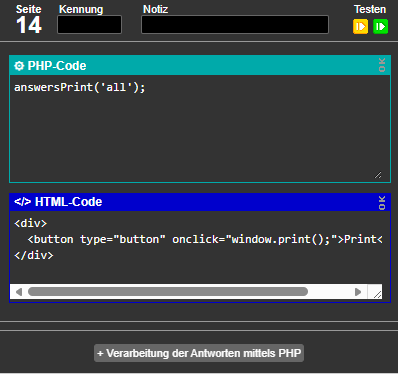Click the OK indicator in PHP-Code header
Screen dimensions: 398x374
coord(382,65)
